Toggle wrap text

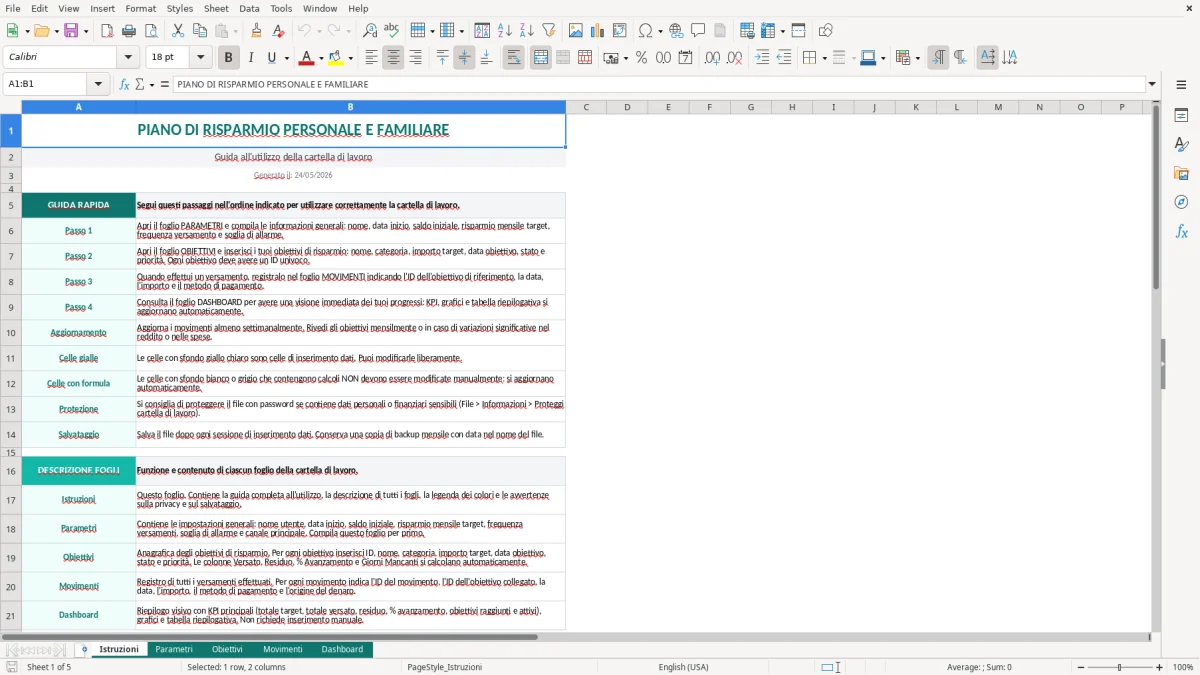[513, 58]
